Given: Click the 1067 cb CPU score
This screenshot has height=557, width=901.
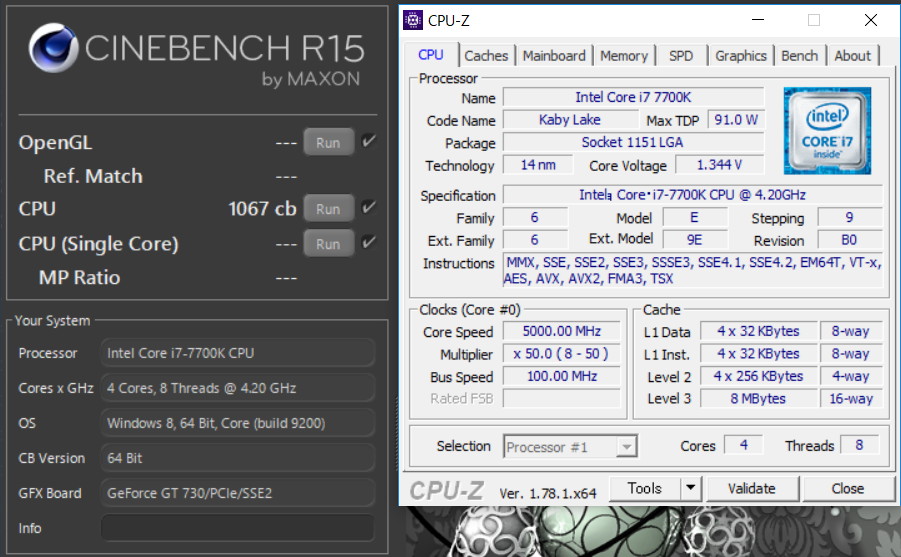Looking at the screenshot, I should (x=262, y=208).
